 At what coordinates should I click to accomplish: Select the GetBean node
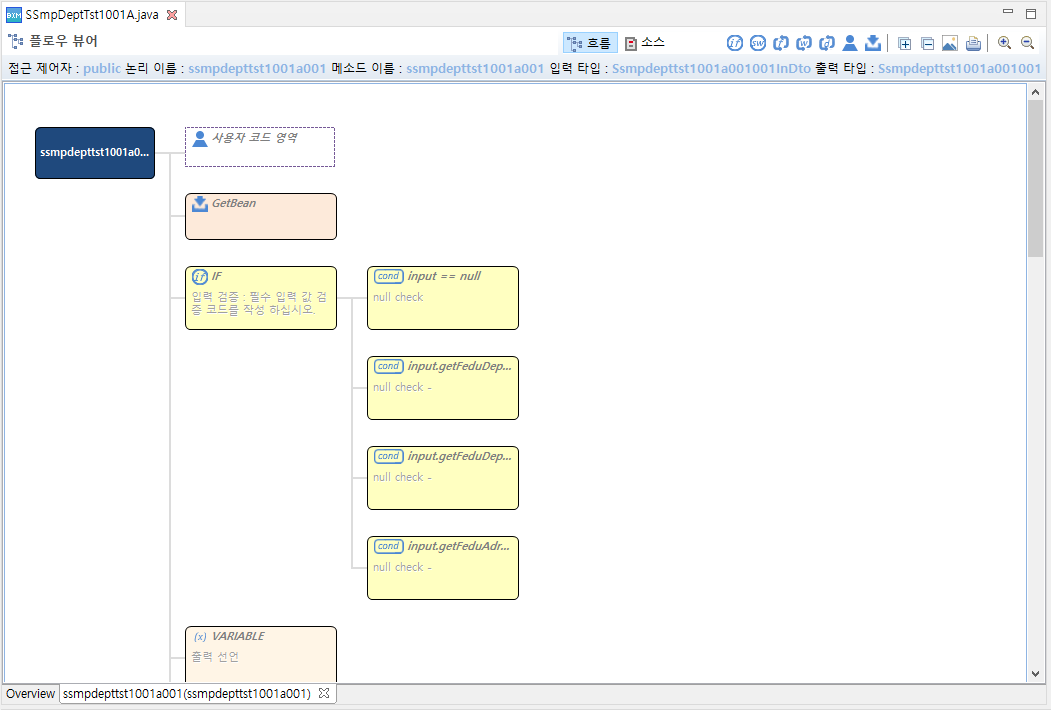click(260, 216)
